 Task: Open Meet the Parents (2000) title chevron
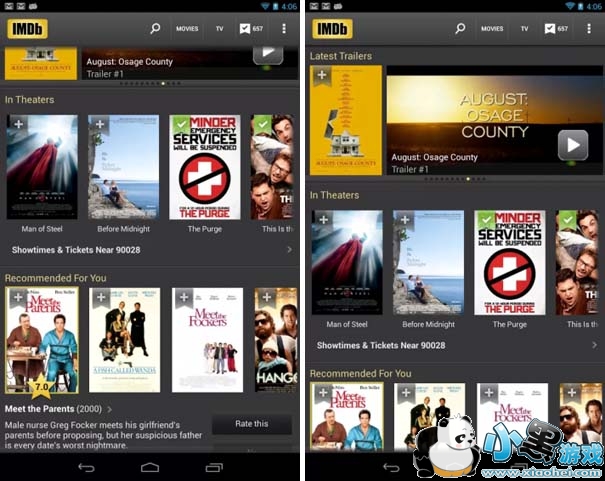pyautogui.click(x=110, y=409)
